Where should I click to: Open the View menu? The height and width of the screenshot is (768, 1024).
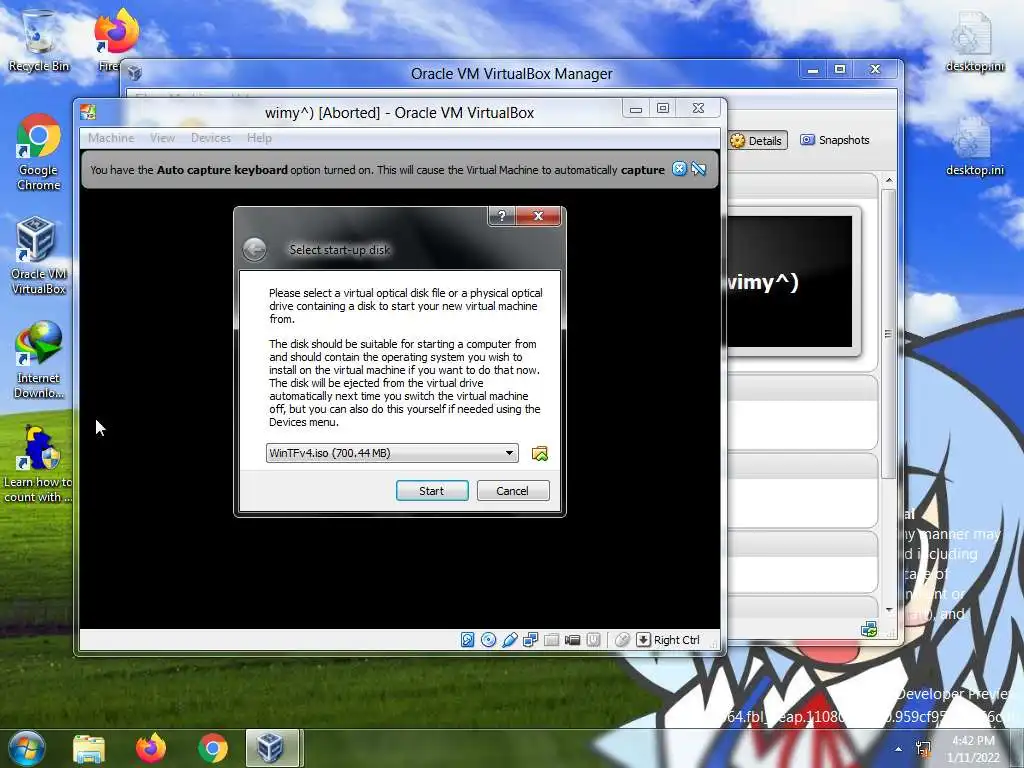click(162, 138)
